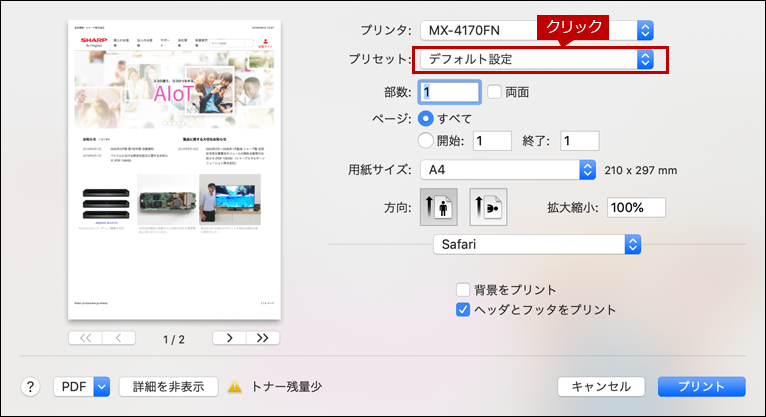Select portrait orientation icon
The image size is (766, 417).
point(439,207)
